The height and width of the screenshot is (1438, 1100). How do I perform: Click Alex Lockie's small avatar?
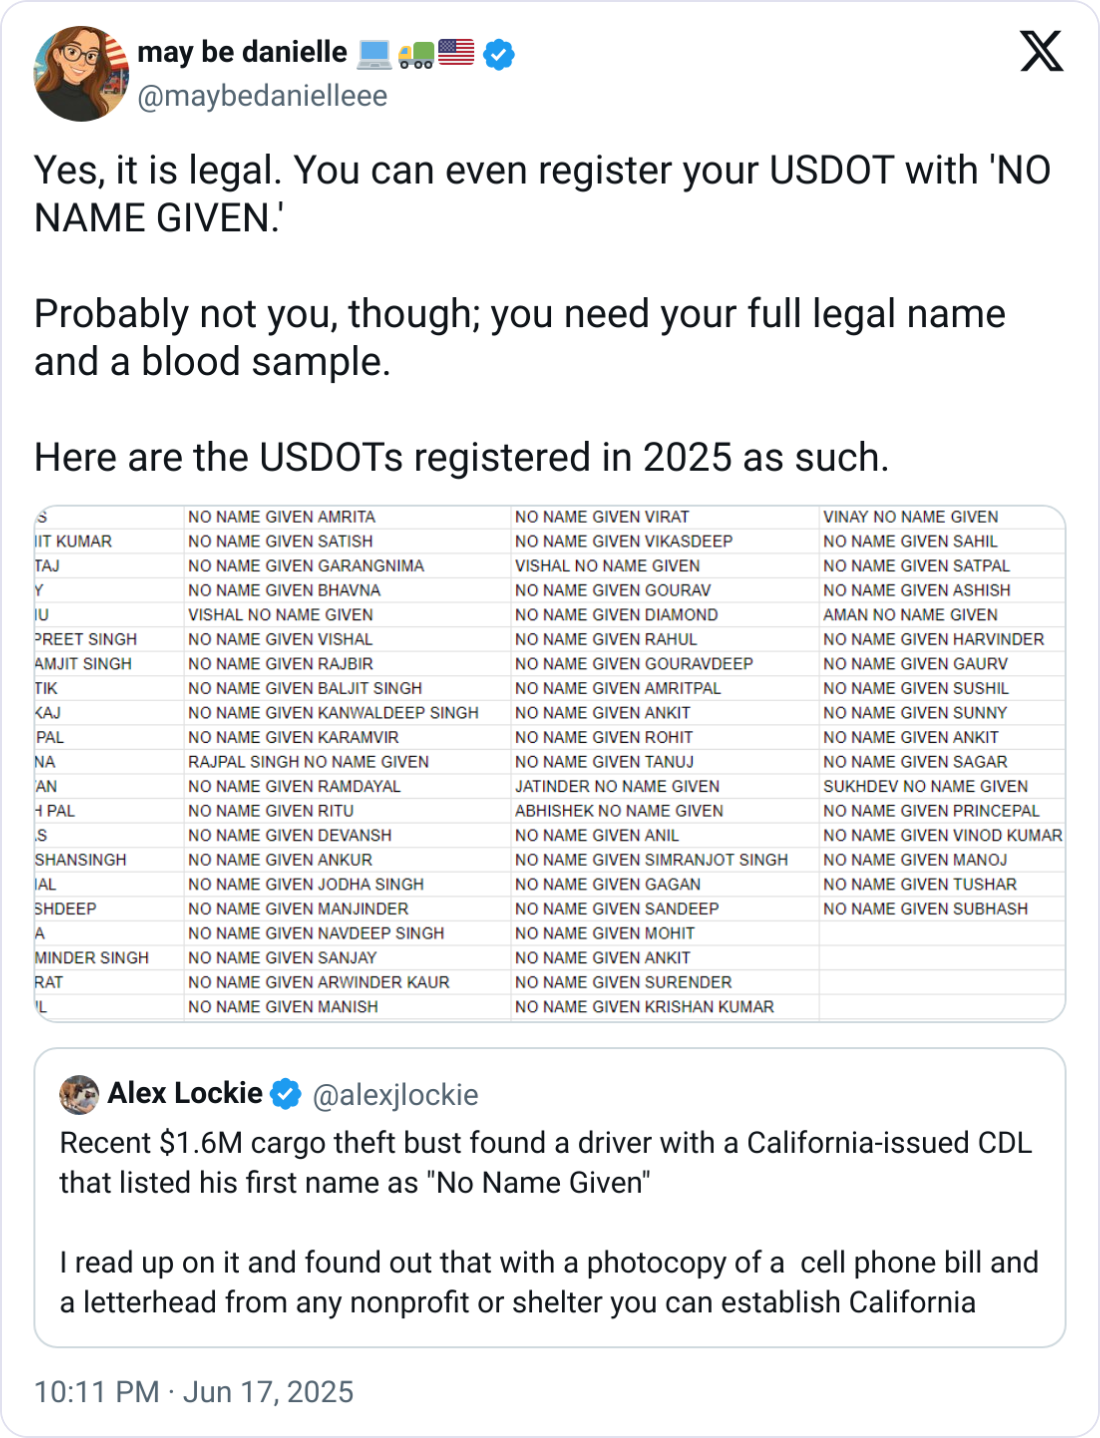coord(79,1095)
